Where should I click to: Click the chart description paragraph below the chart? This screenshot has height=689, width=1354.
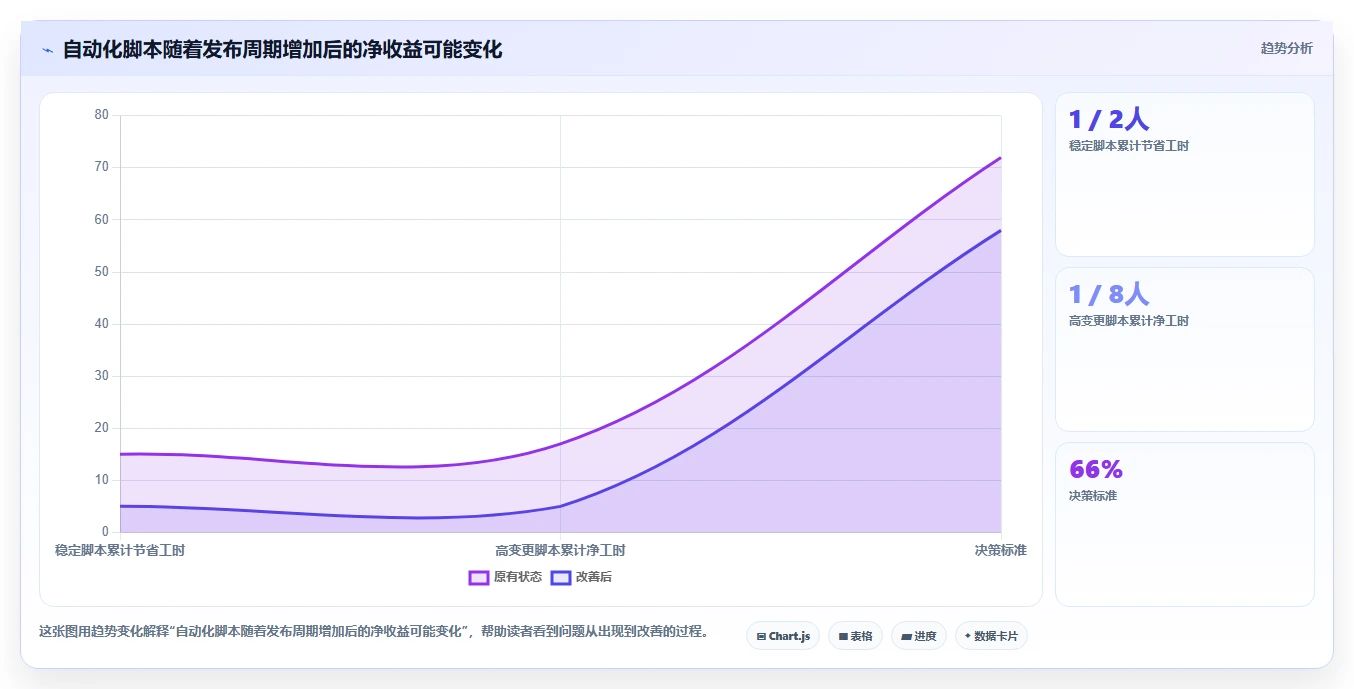375,632
